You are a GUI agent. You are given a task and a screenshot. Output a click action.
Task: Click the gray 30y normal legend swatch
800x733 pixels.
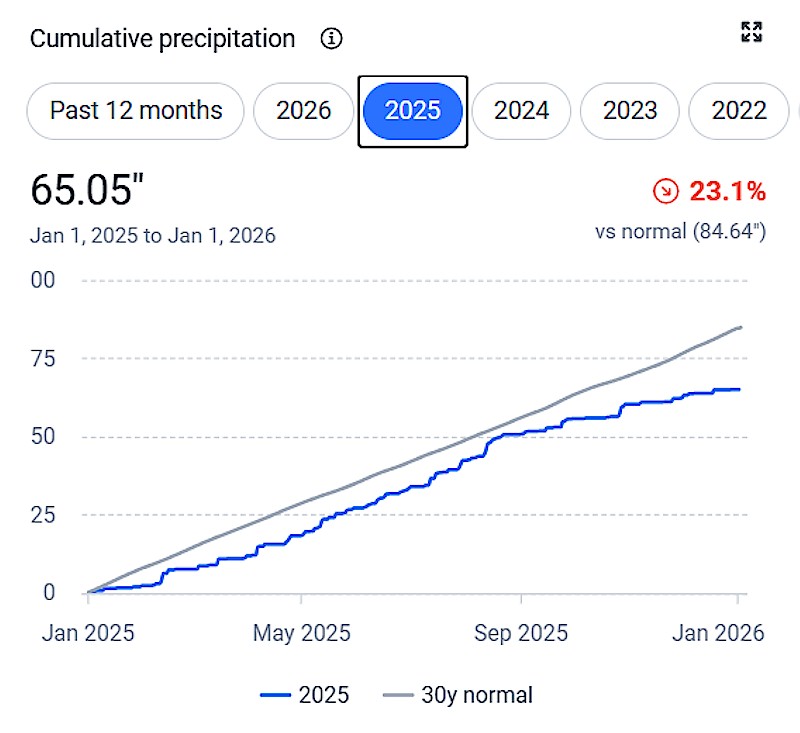[397, 694]
